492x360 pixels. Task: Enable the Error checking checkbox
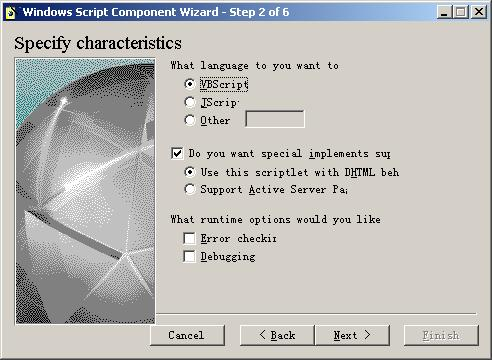(189, 238)
